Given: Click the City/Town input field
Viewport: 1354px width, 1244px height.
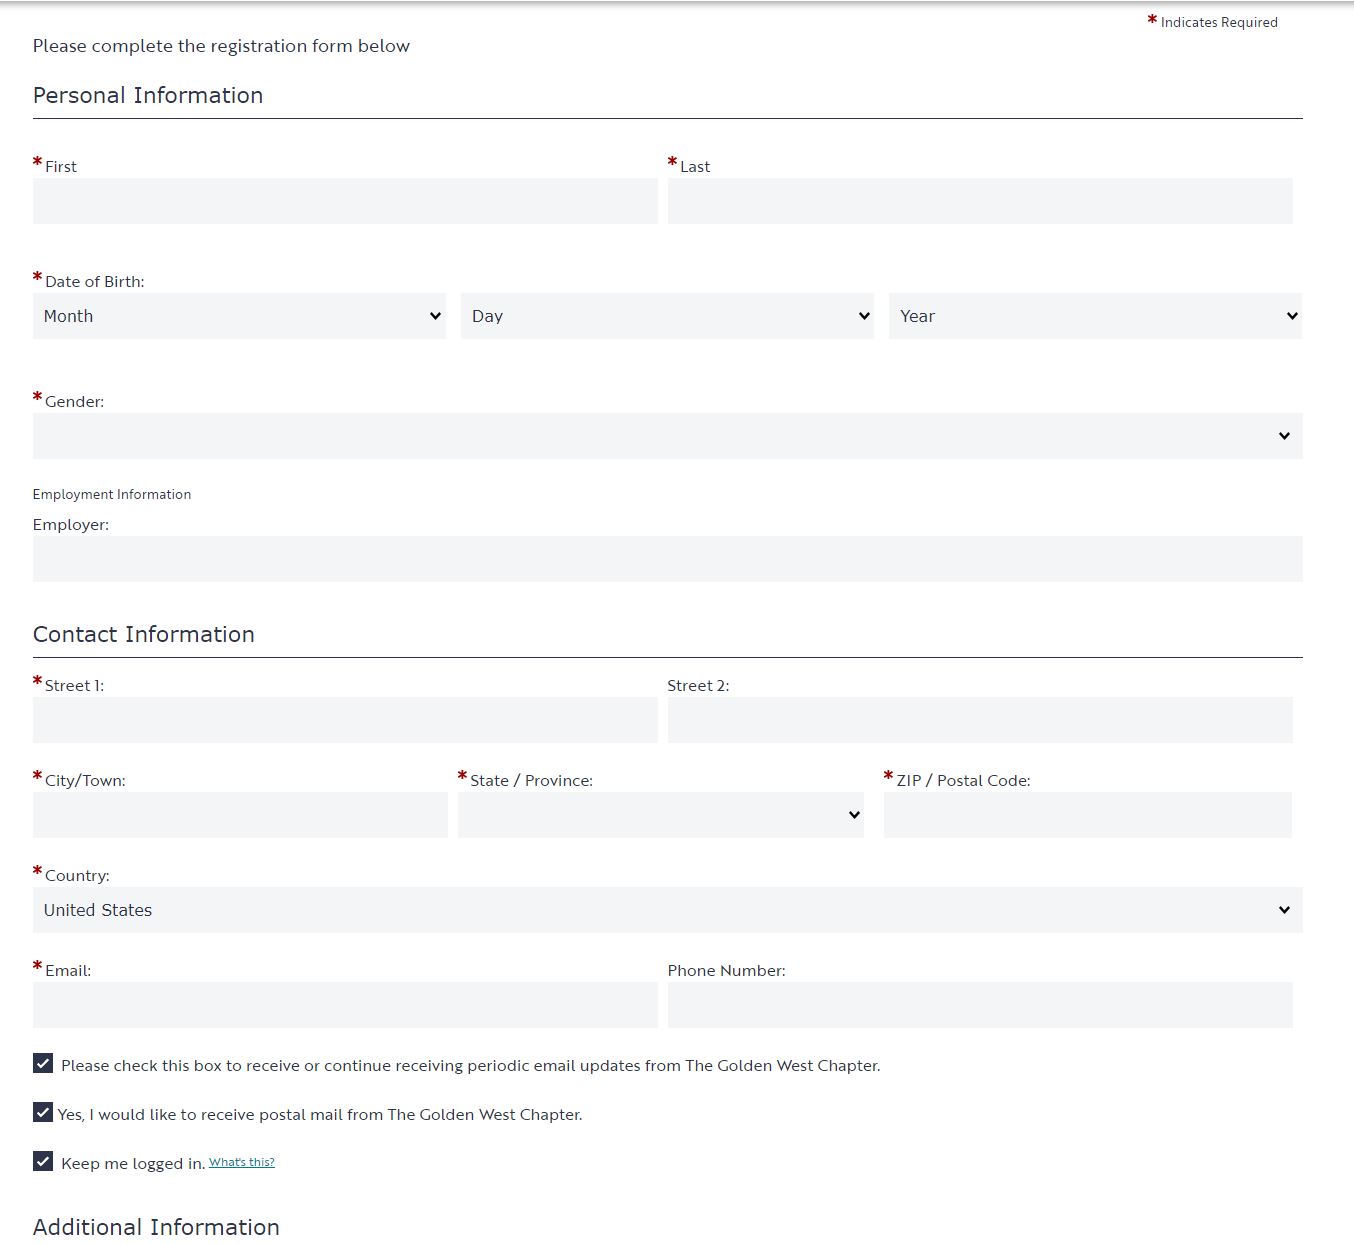Looking at the screenshot, I should coord(240,815).
